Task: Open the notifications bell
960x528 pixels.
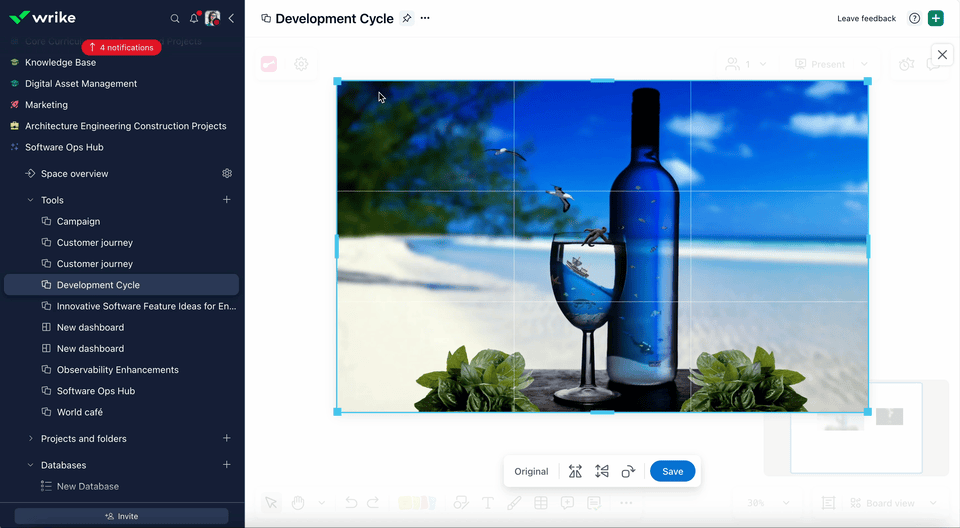Action: click(x=194, y=18)
